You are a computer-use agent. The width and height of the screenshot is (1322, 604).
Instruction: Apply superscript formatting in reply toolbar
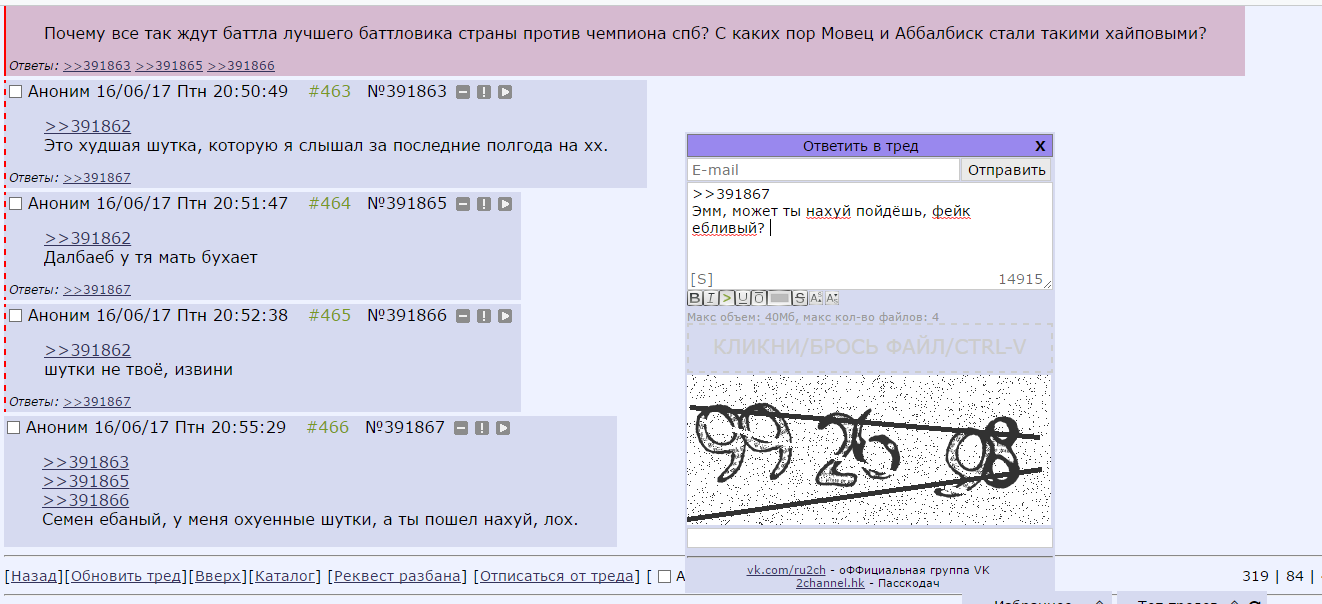[816, 298]
